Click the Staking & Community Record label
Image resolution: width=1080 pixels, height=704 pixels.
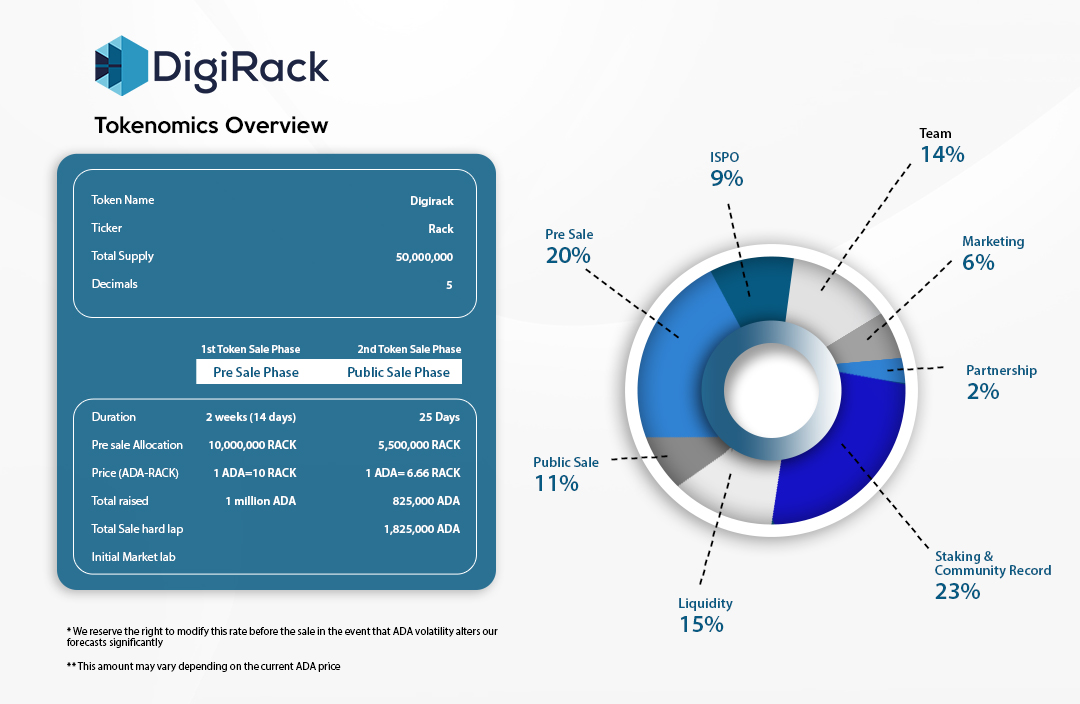point(993,563)
